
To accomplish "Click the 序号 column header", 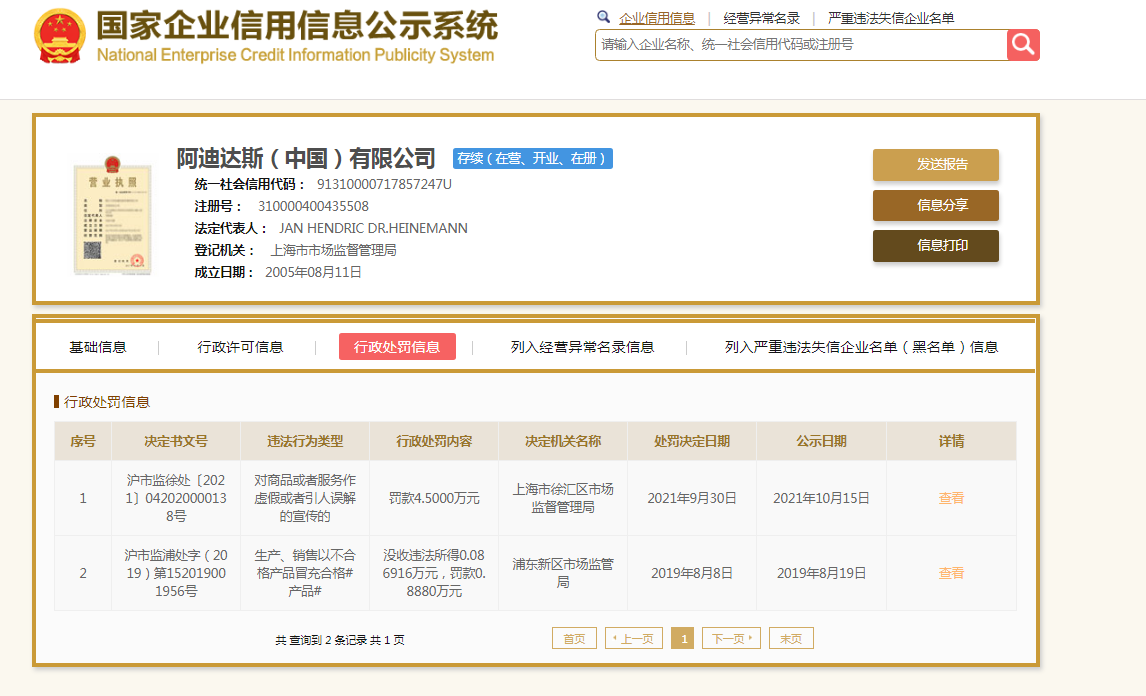I will pyautogui.click(x=83, y=441).
